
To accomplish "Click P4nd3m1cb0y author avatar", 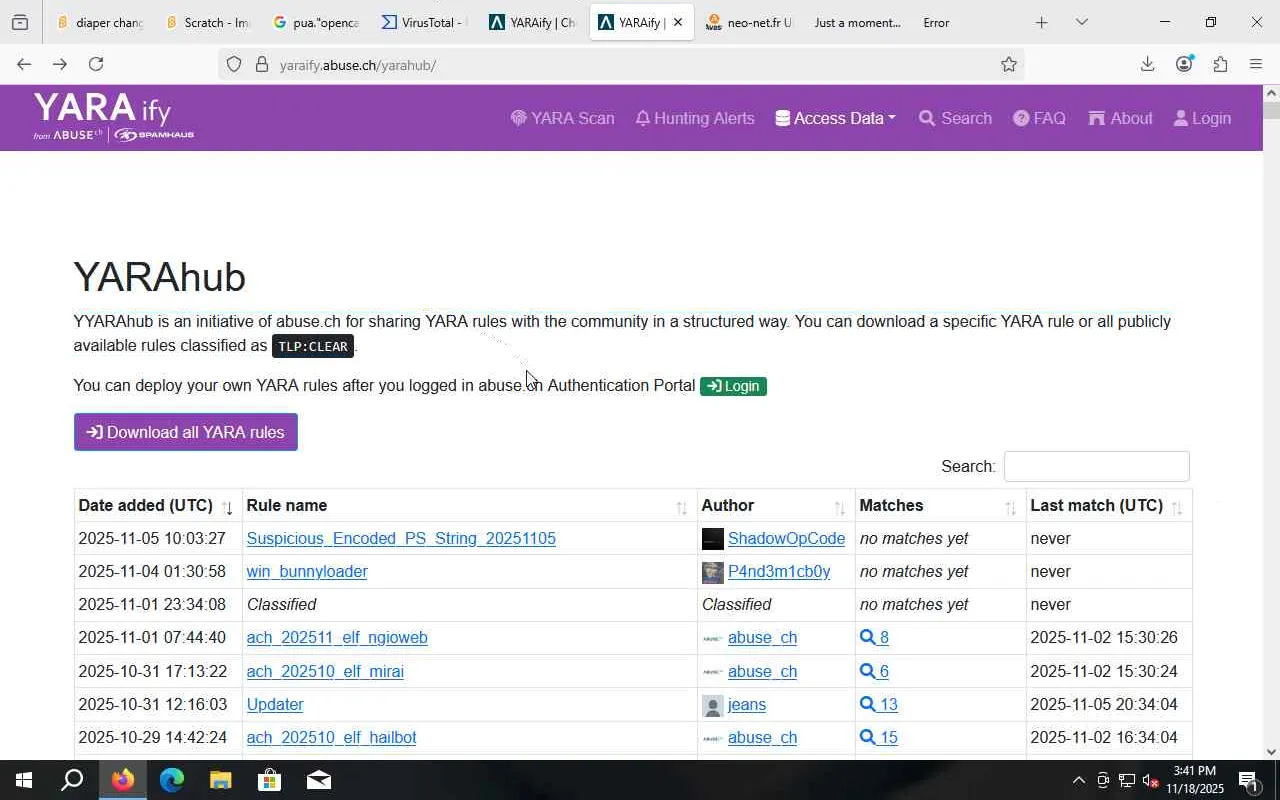I will point(712,572).
